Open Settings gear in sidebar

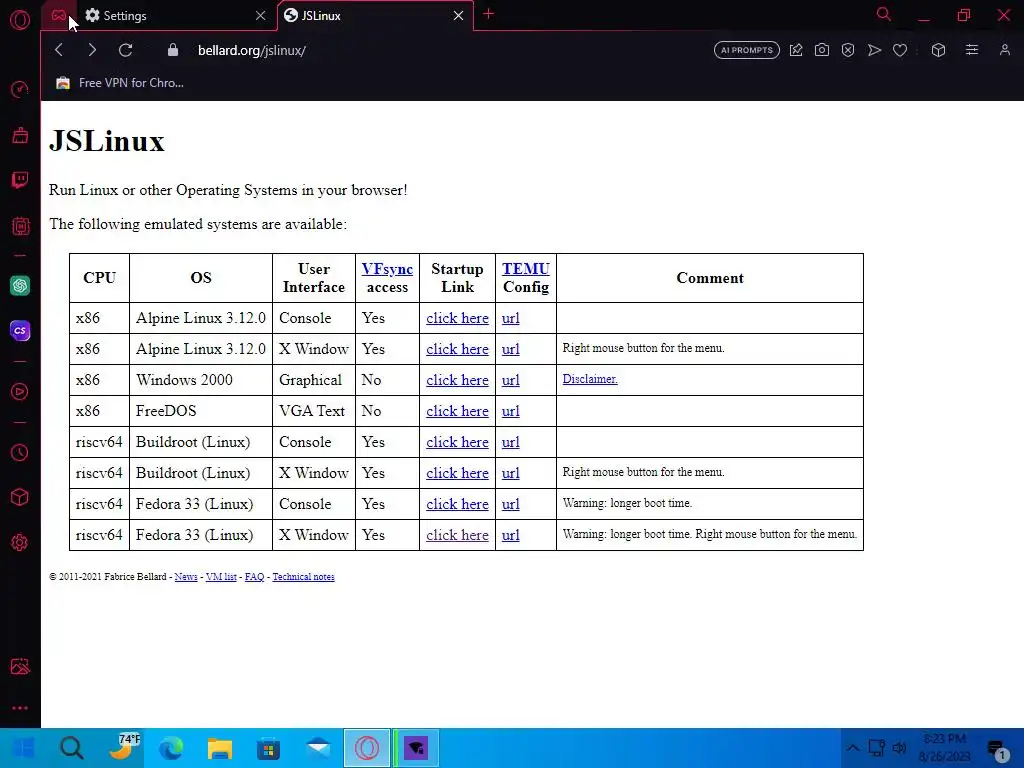pyautogui.click(x=20, y=542)
